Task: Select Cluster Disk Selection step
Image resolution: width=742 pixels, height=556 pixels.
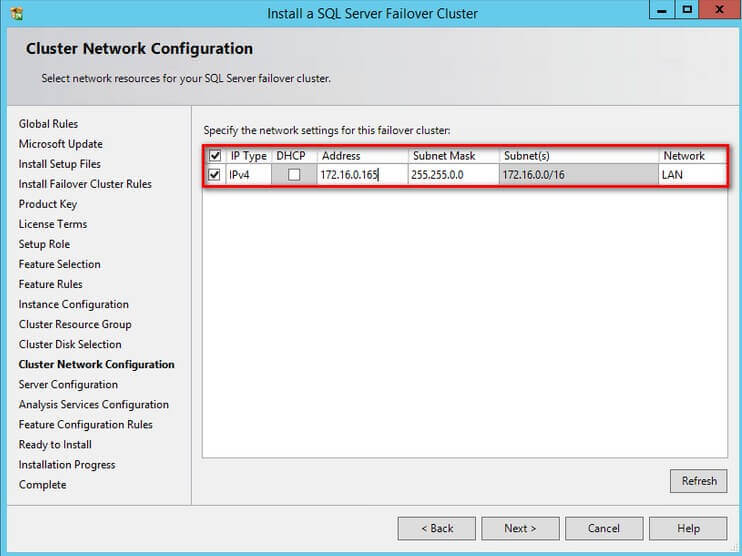Action: (x=70, y=344)
